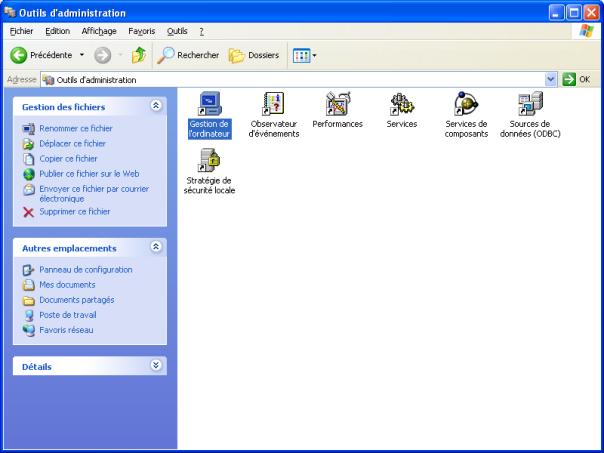Select the Services de composants icon
Screen dimensions: 604x453
tap(466, 104)
